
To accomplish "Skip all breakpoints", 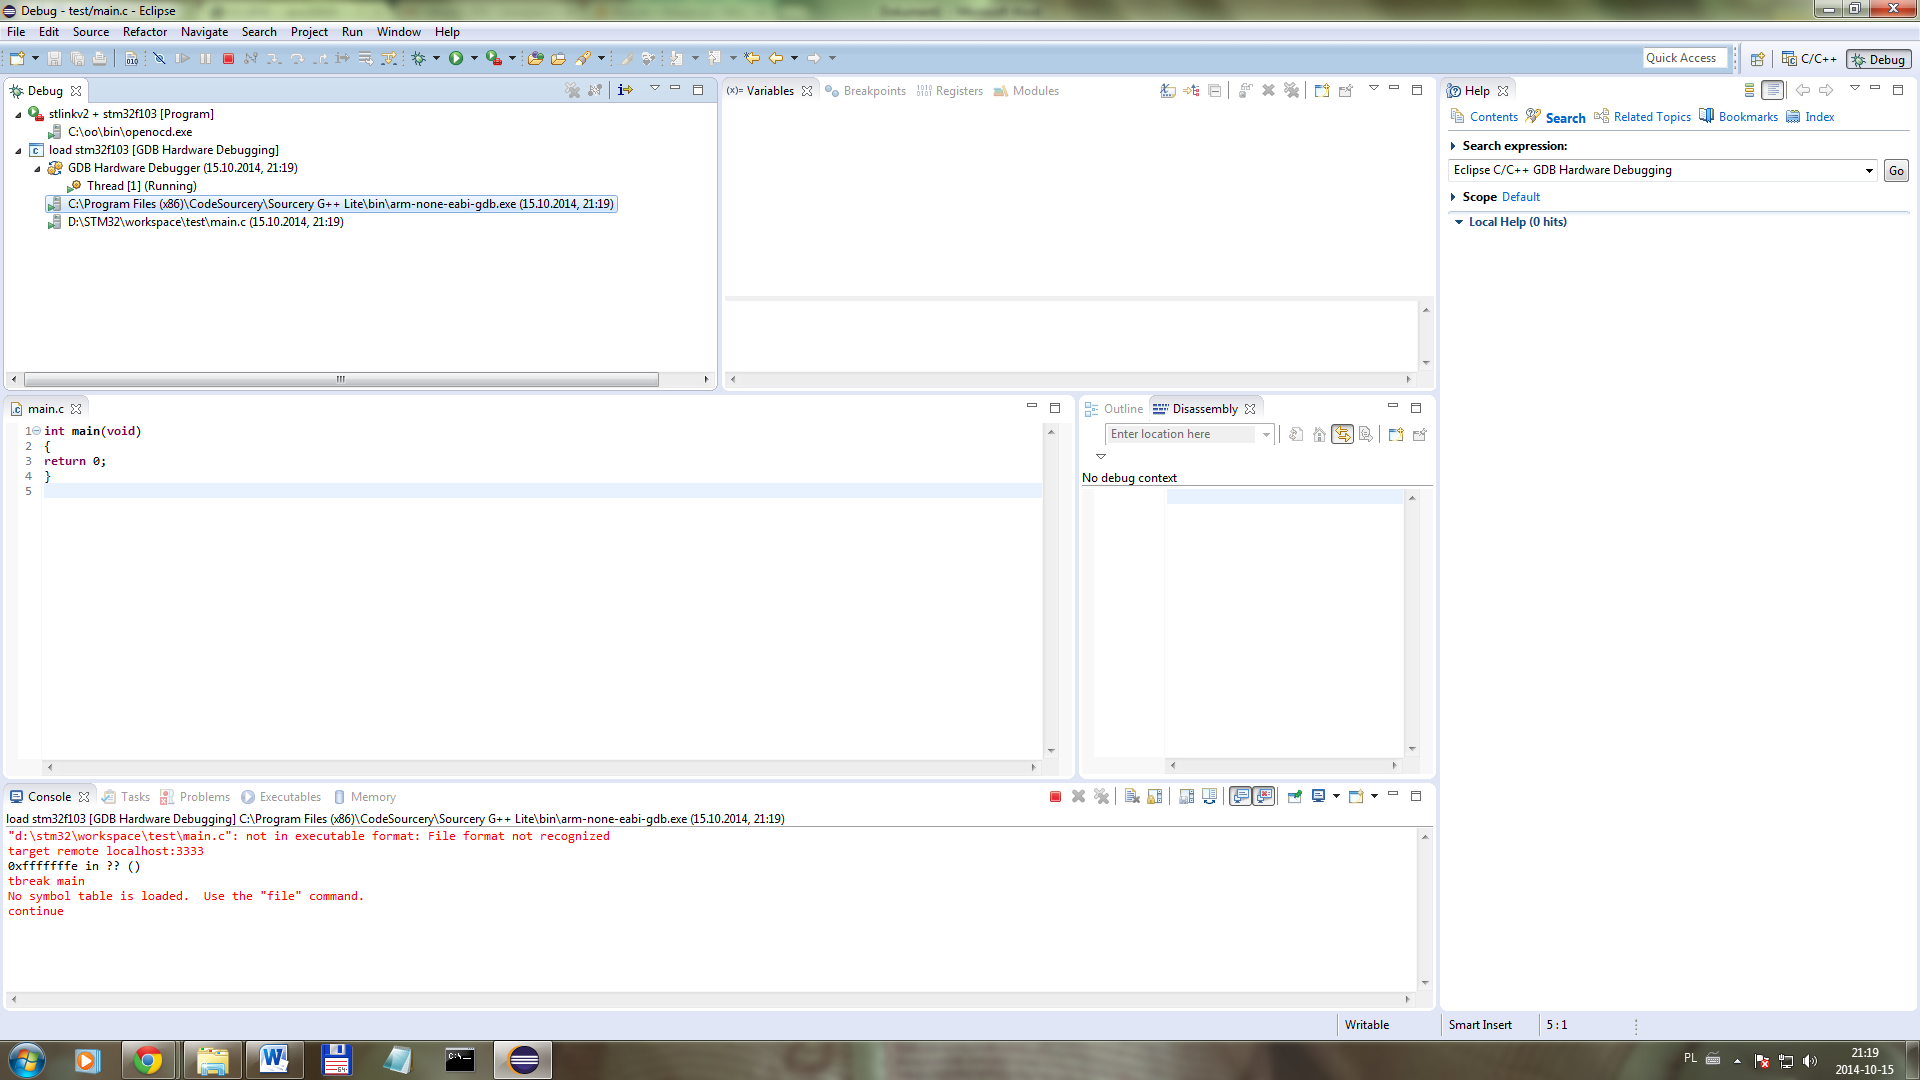I will point(160,58).
